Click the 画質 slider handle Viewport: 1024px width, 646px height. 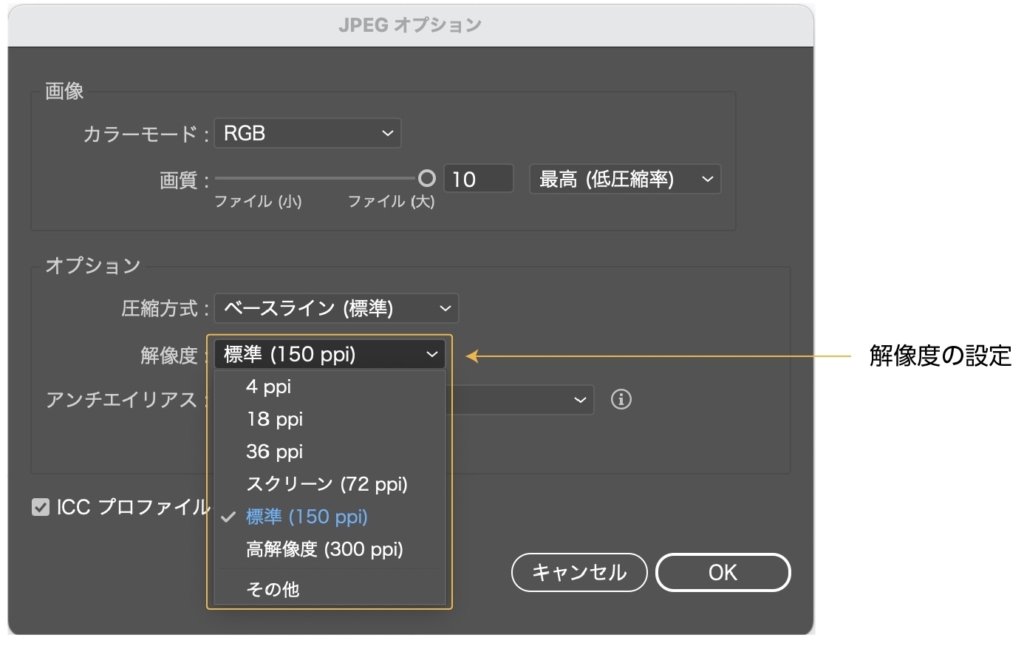coord(426,178)
